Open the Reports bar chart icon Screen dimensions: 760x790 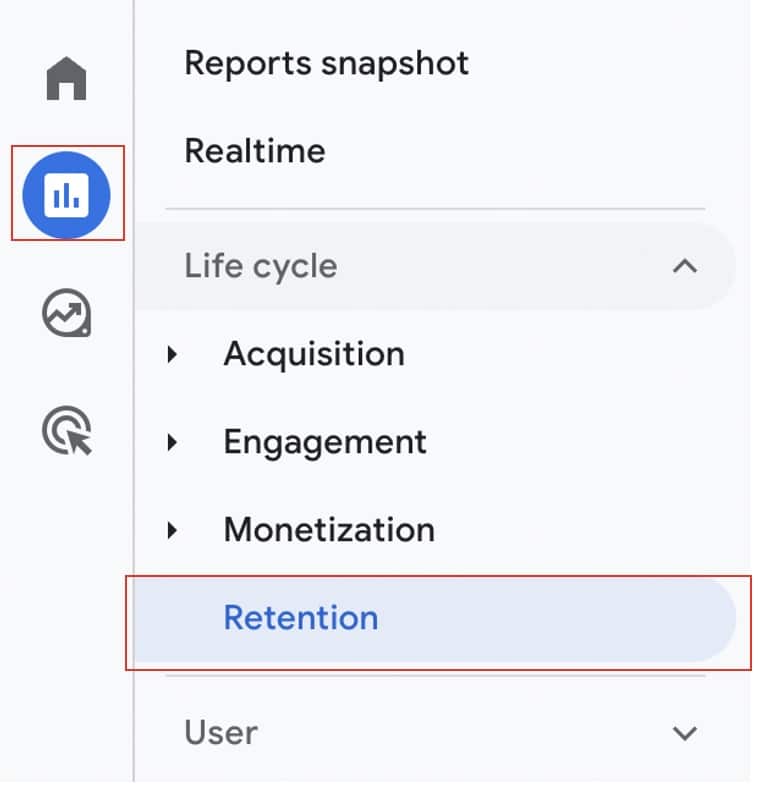pyautogui.click(x=67, y=194)
